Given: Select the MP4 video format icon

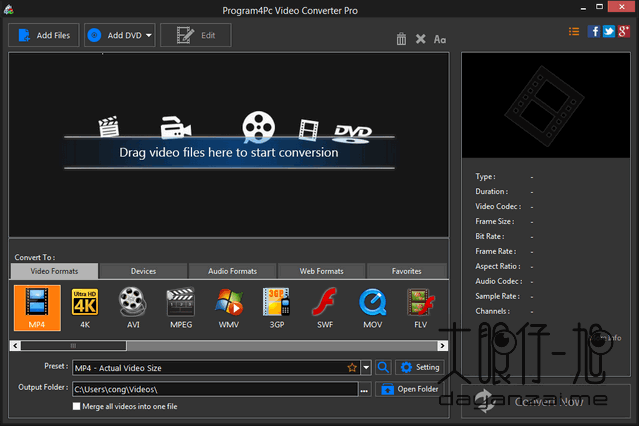Looking at the screenshot, I should pyautogui.click(x=37, y=308).
